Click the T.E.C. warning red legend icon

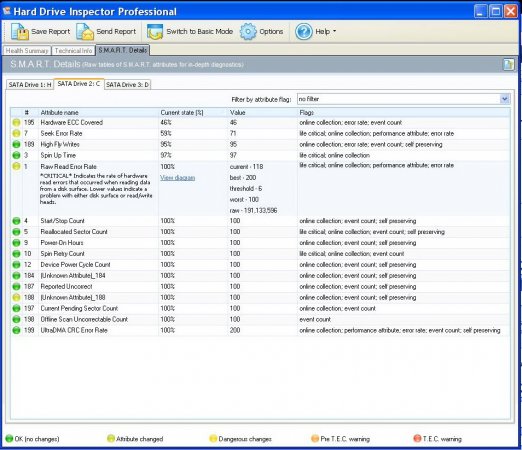pyautogui.click(x=417, y=438)
